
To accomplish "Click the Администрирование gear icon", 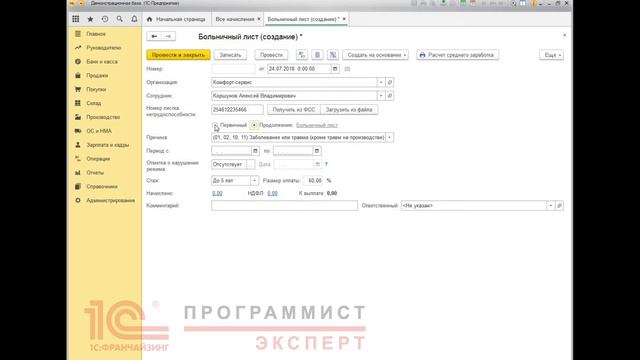I will coord(78,200).
